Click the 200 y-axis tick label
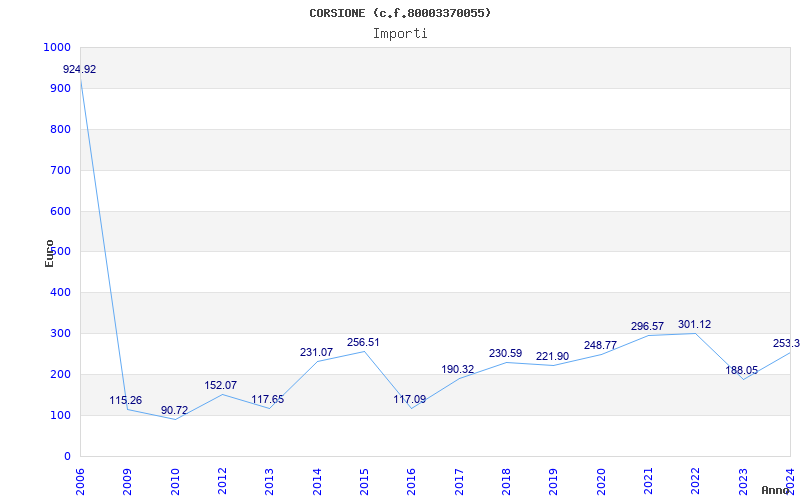The image size is (800, 500). click(61, 374)
